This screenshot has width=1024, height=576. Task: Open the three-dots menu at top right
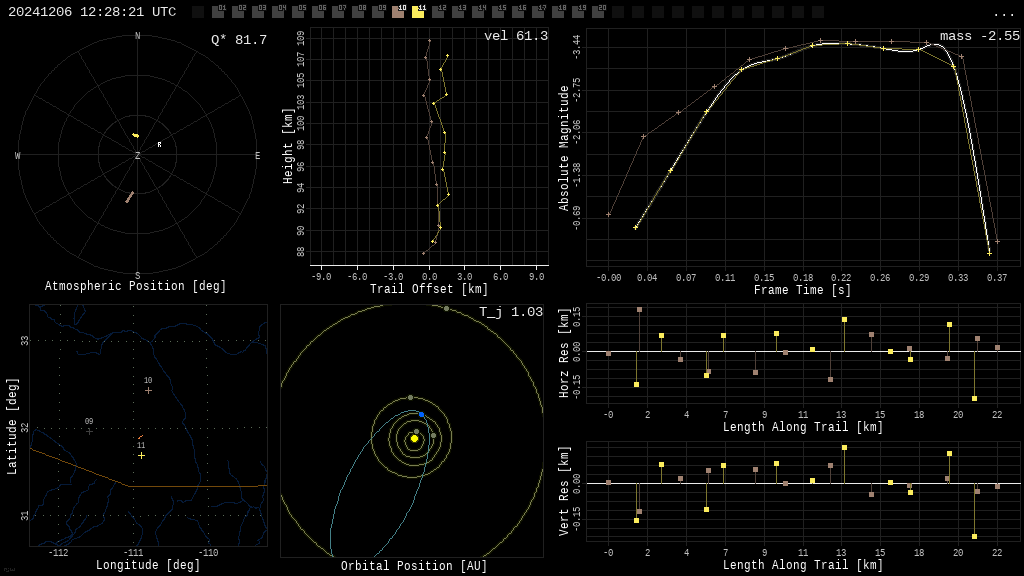[1003, 13]
